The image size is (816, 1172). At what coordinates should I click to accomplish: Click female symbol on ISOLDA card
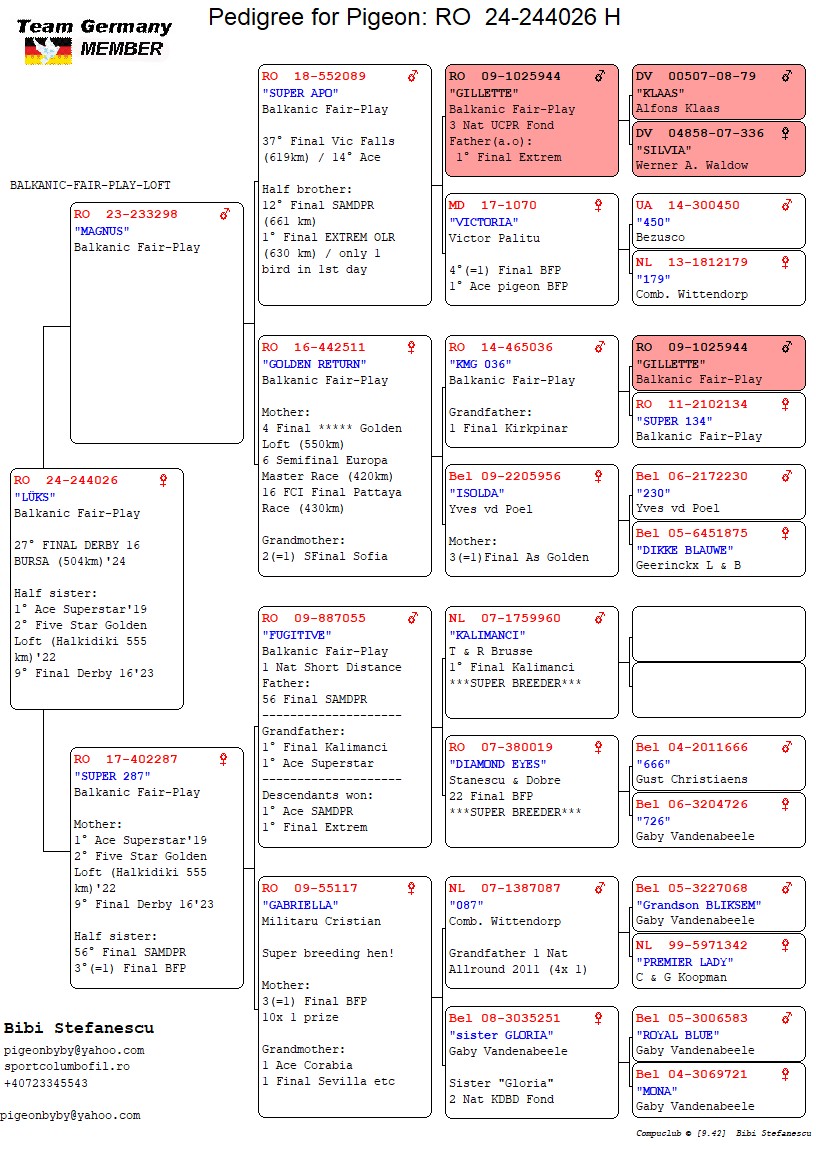point(599,476)
